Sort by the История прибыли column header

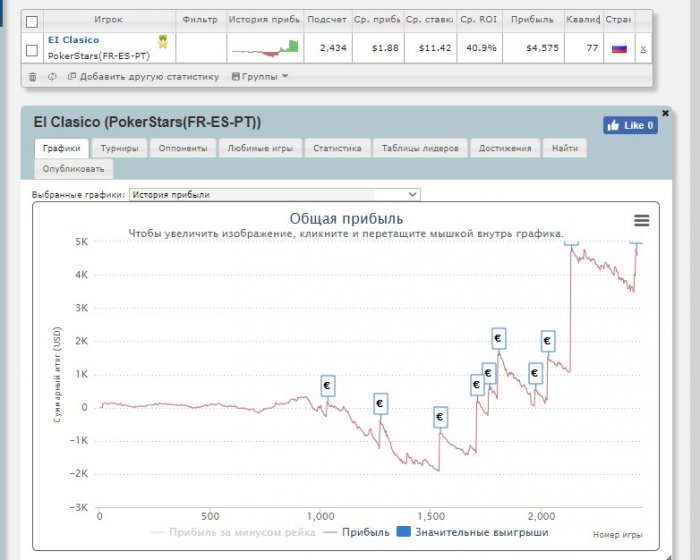pyautogui.click(x=264, y=20)
